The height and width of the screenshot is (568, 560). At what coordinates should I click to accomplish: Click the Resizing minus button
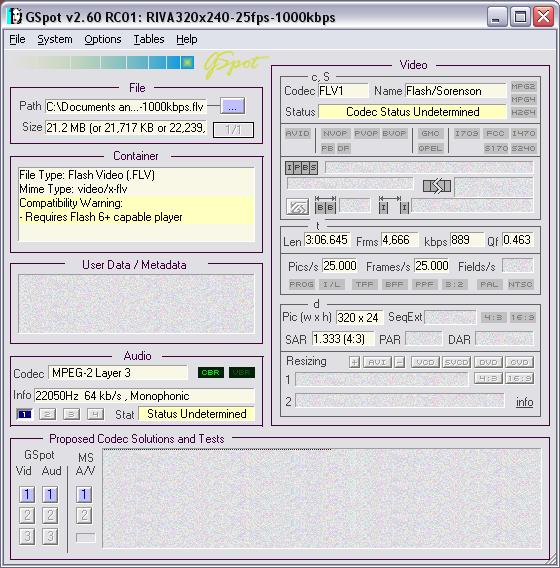pos(400,362)
